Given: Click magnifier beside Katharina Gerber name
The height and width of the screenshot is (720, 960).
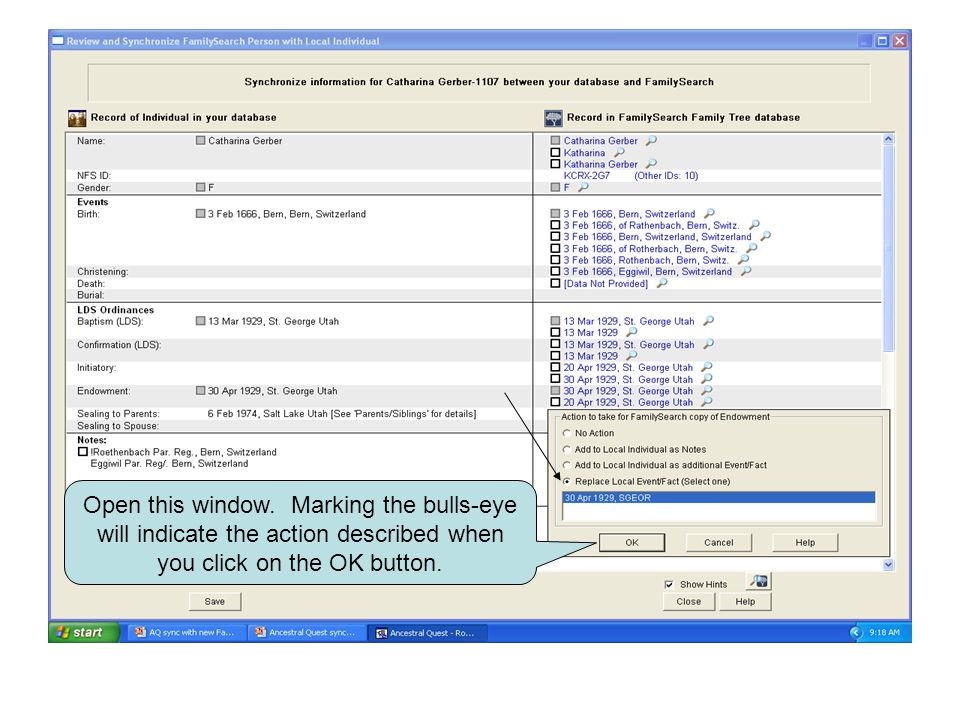Looking at the screenshot, I should pyautogui.click(x=651, y=163).
